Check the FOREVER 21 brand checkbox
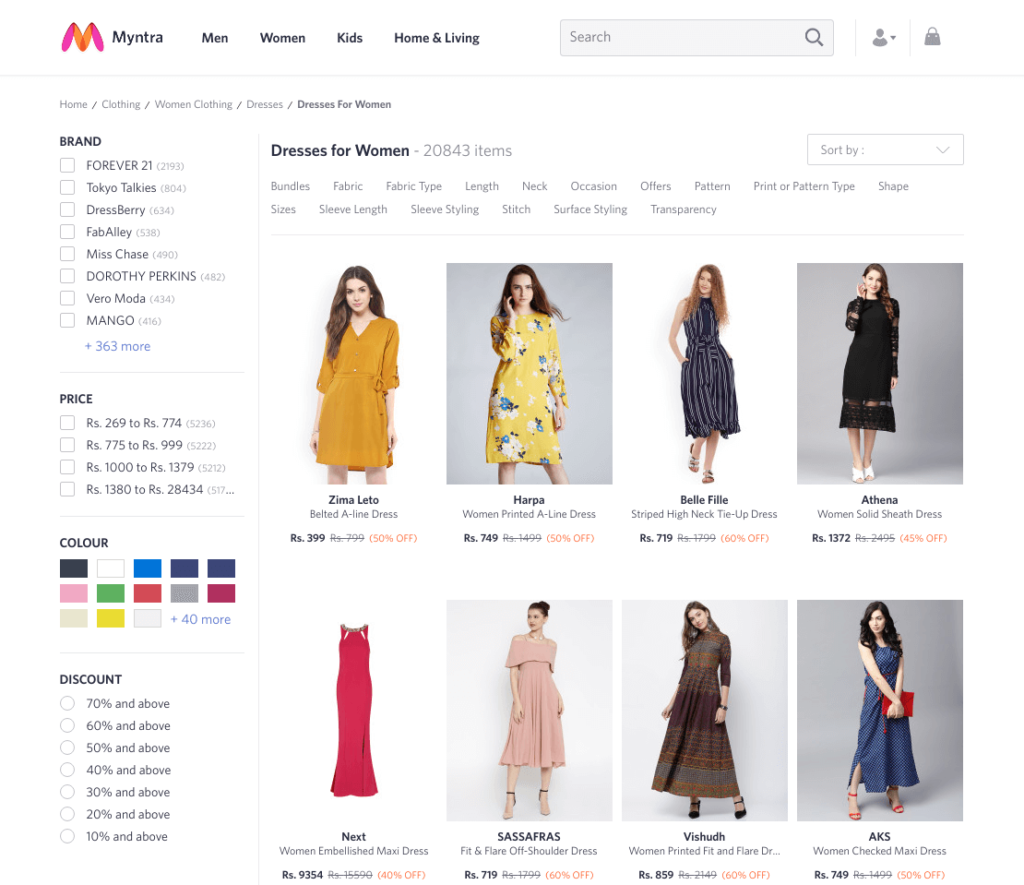1024x885 pixels. pos(67,165)
